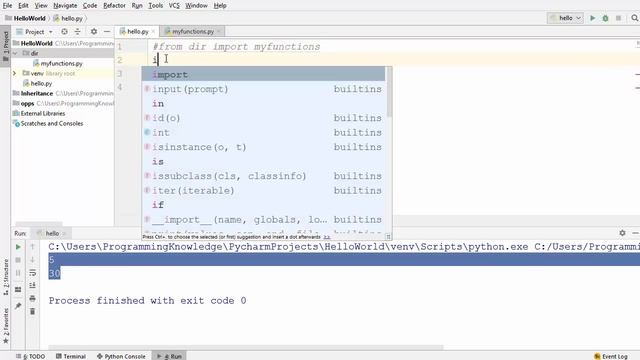Open the Tools menu

155,5
